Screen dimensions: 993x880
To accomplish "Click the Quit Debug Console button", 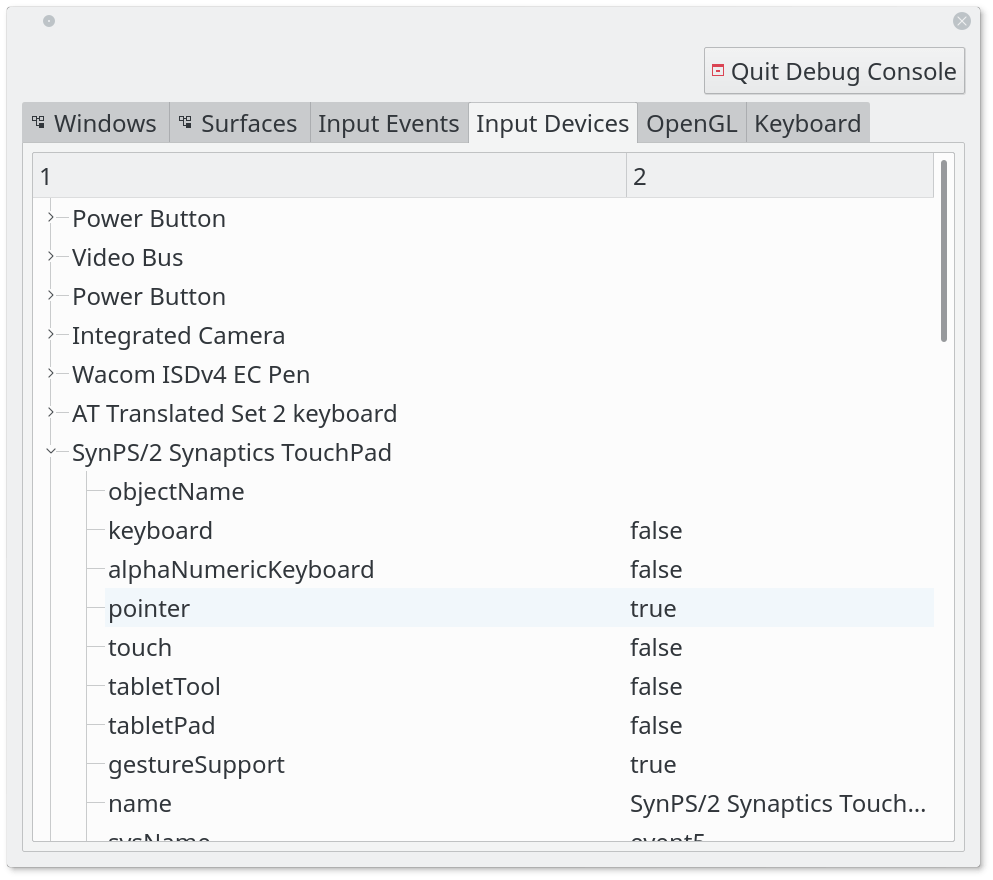I will [834, 71].
